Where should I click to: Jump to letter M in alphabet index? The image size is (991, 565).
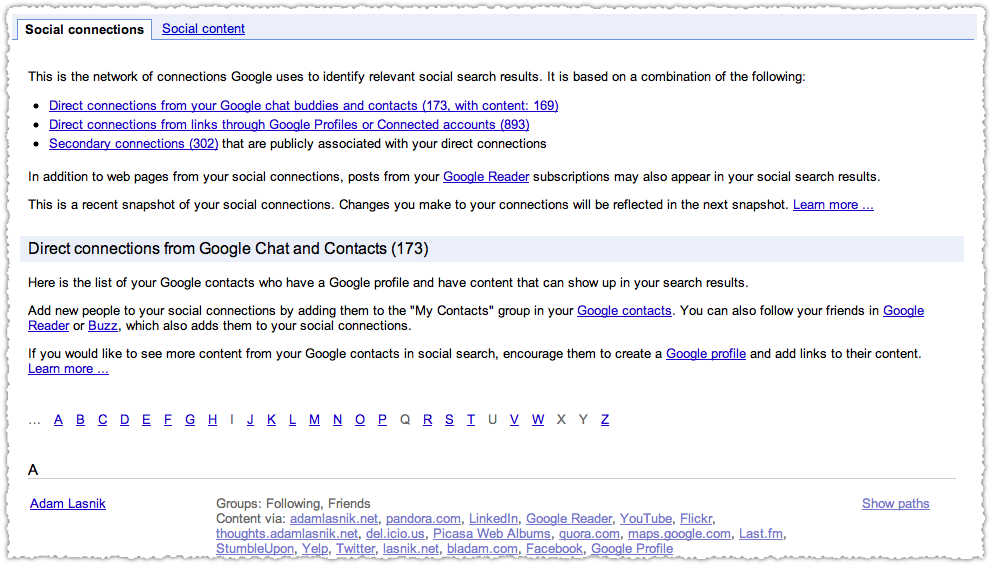(x=314, y=420)
